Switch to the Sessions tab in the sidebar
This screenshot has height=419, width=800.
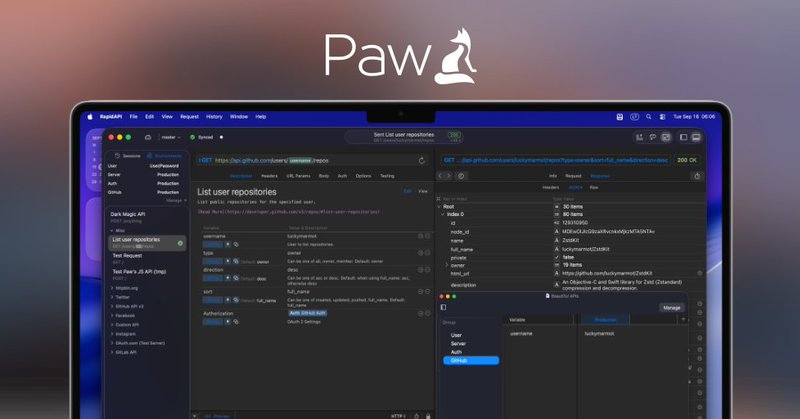[x=128, y=156]
